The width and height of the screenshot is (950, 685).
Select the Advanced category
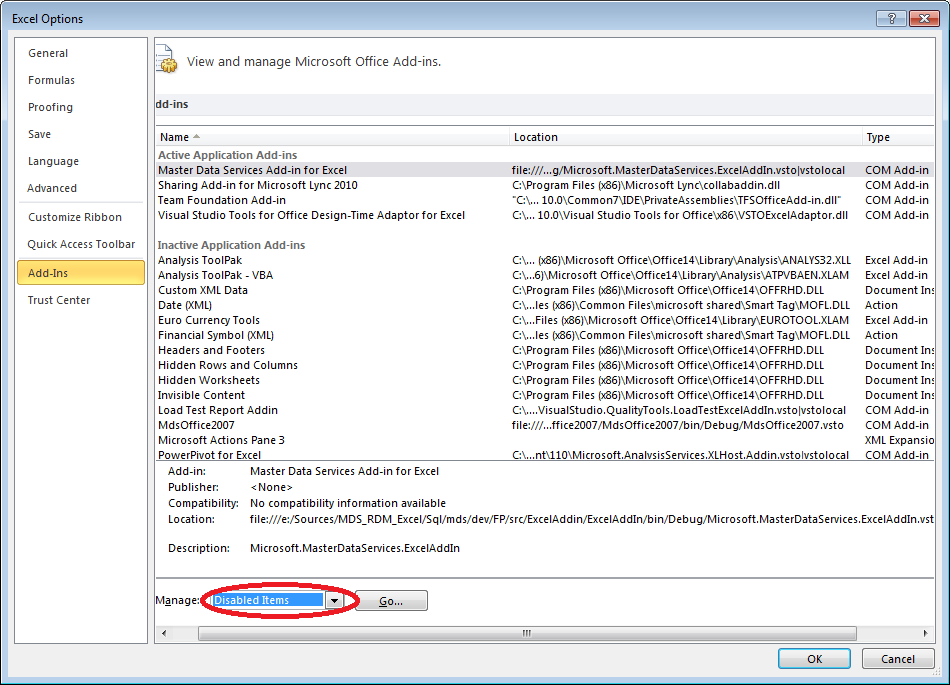pyautogui.click(x=52, y=188)
